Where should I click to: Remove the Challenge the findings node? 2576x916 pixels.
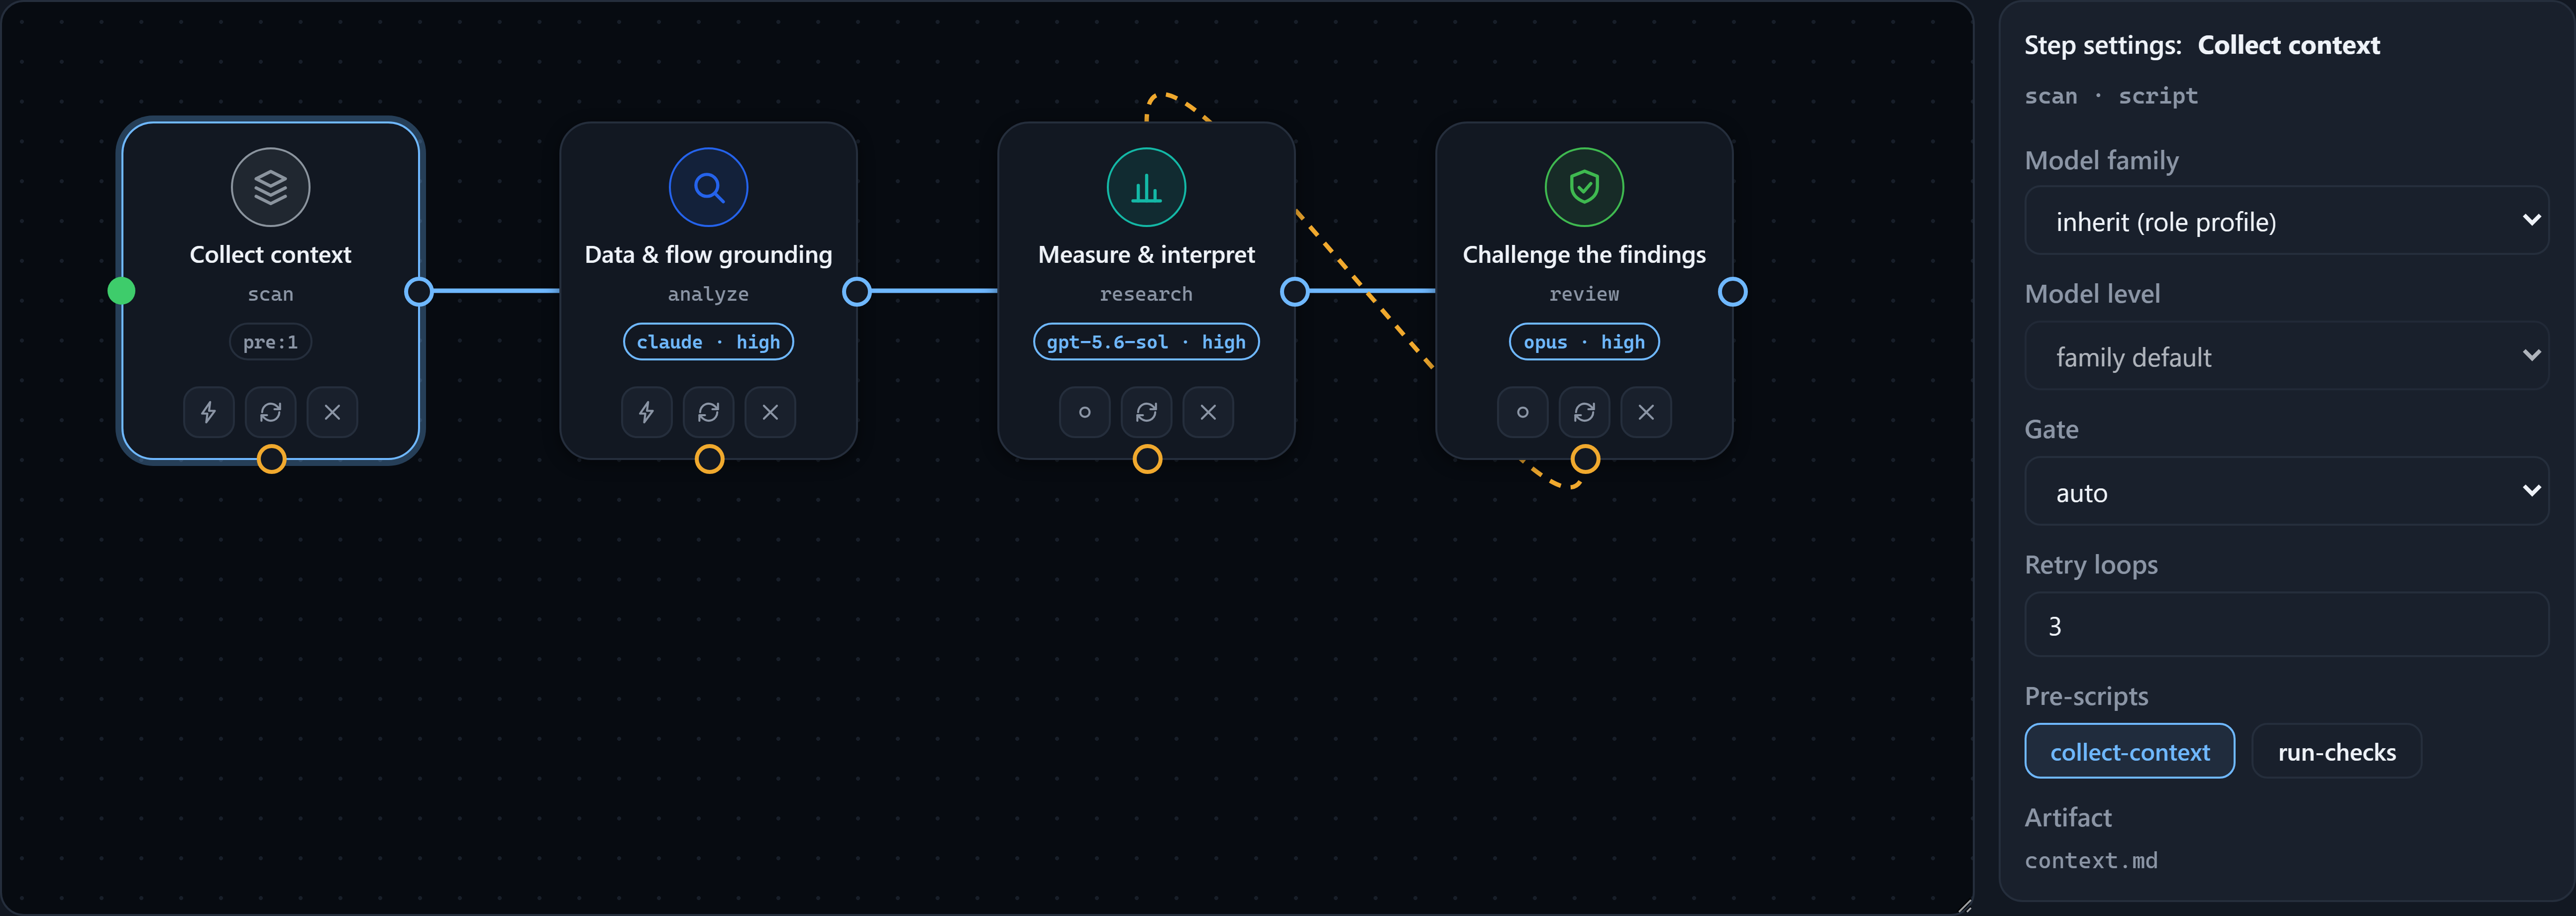[x=1646, y=412]
